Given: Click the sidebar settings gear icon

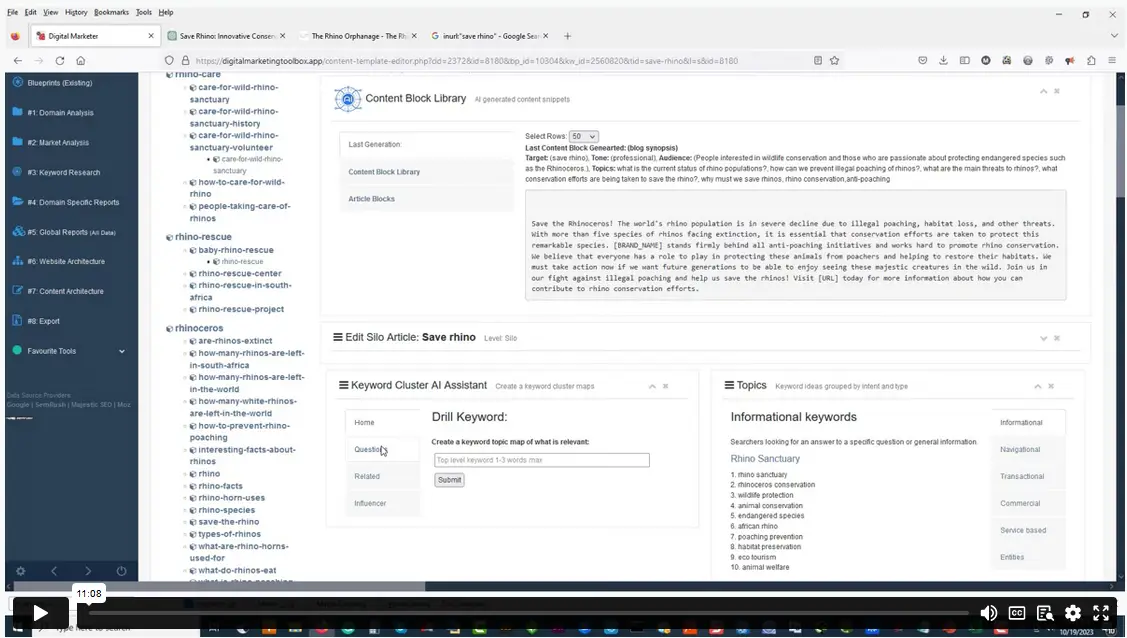Looking at the screenshot, I should [x=20, y=571].
